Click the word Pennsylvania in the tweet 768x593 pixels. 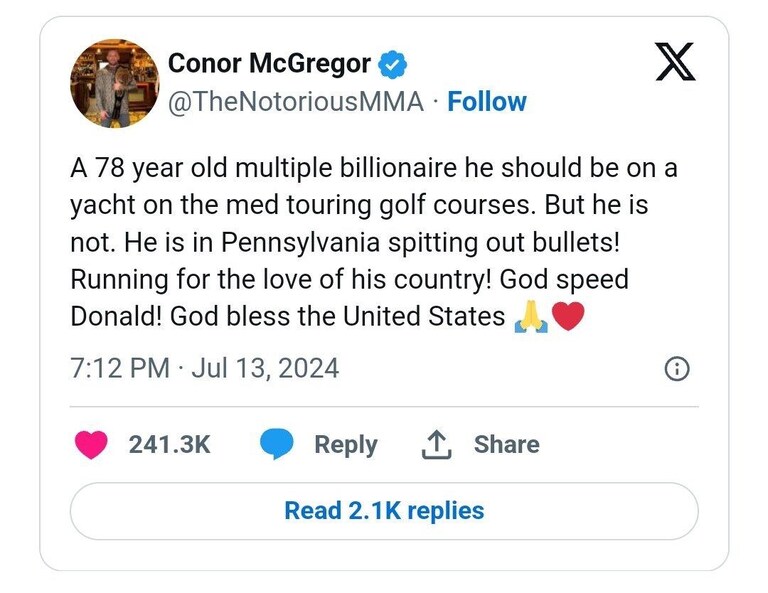pos(301,242)
